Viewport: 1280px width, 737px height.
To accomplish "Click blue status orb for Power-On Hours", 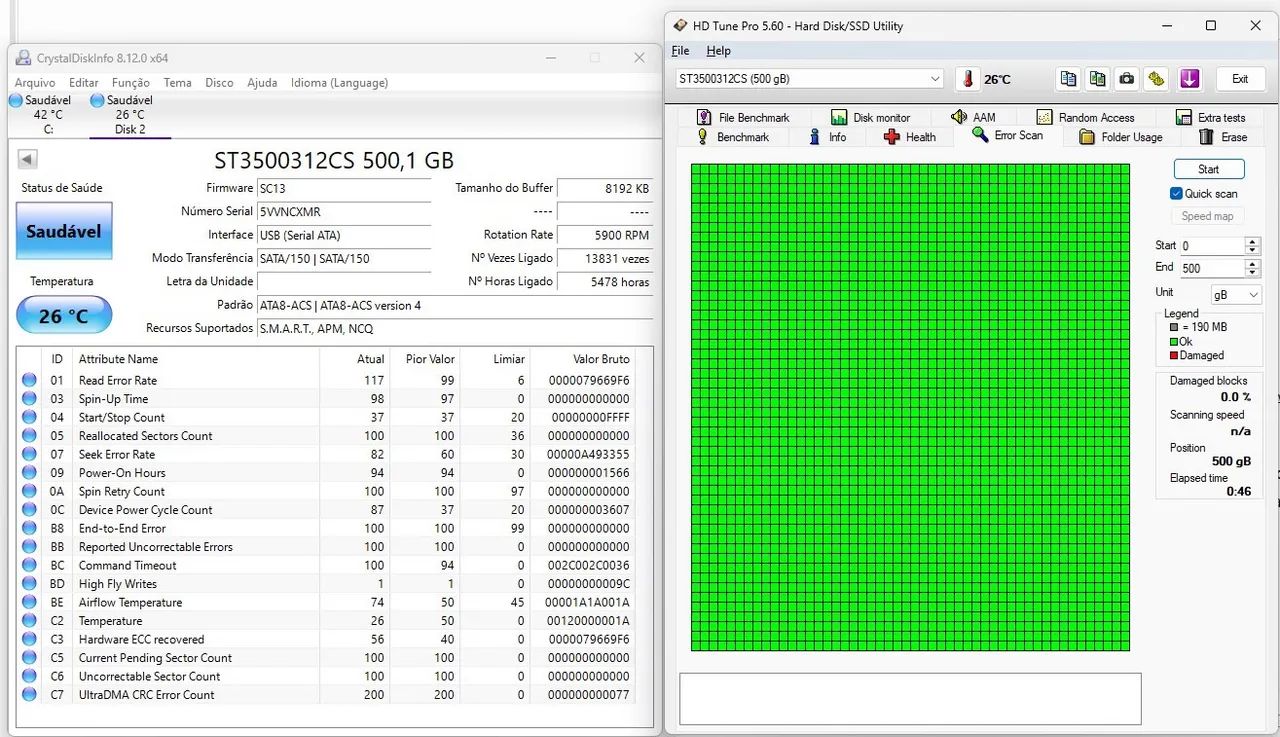I will (x=29, y=473).
